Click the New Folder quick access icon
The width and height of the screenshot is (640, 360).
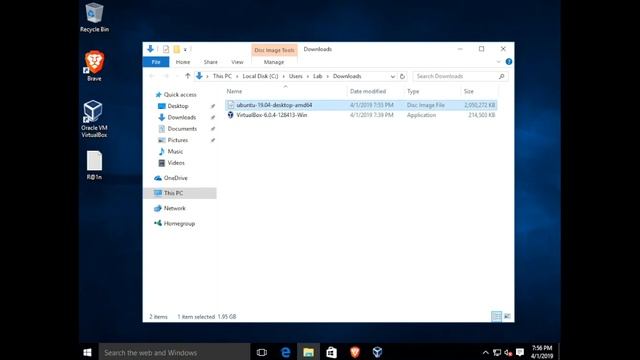point(176,49)
